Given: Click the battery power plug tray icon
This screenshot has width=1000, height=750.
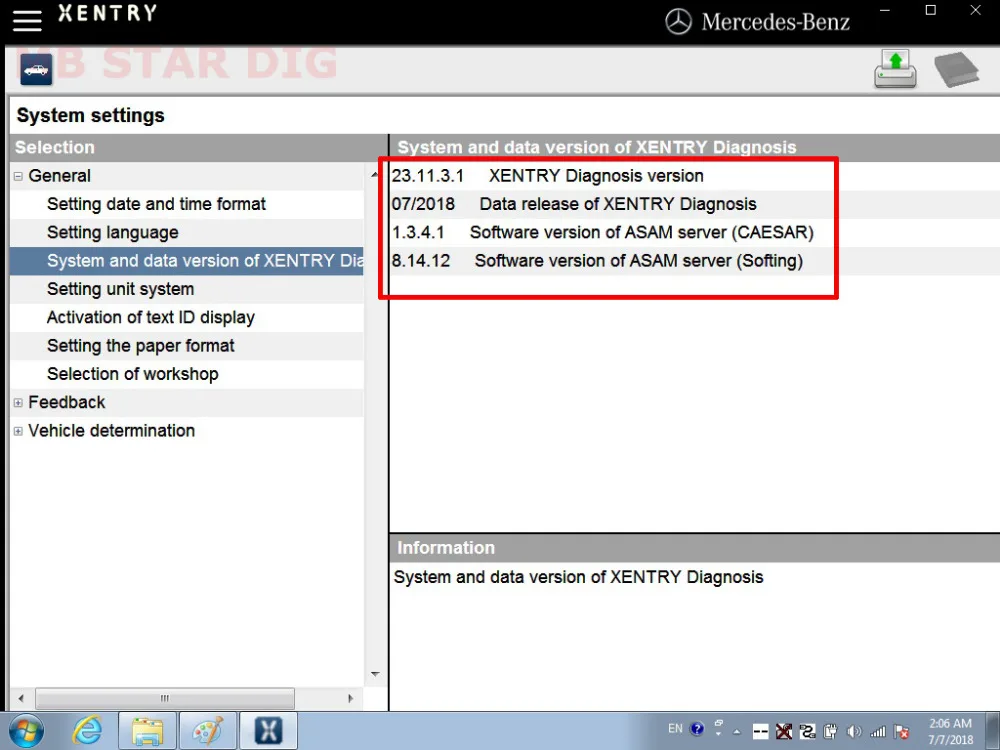Looking at the screenshot, I should pos(830,732).
